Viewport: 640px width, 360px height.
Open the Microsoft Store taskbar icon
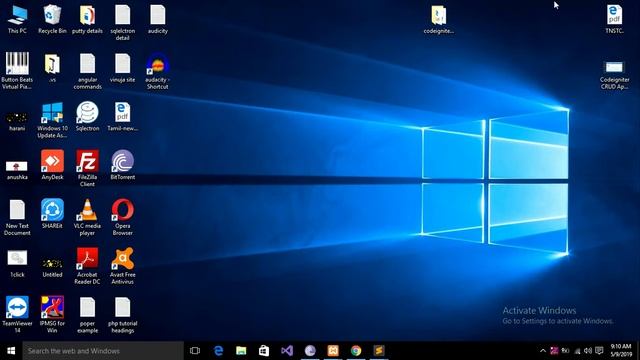tap(264, 351)
